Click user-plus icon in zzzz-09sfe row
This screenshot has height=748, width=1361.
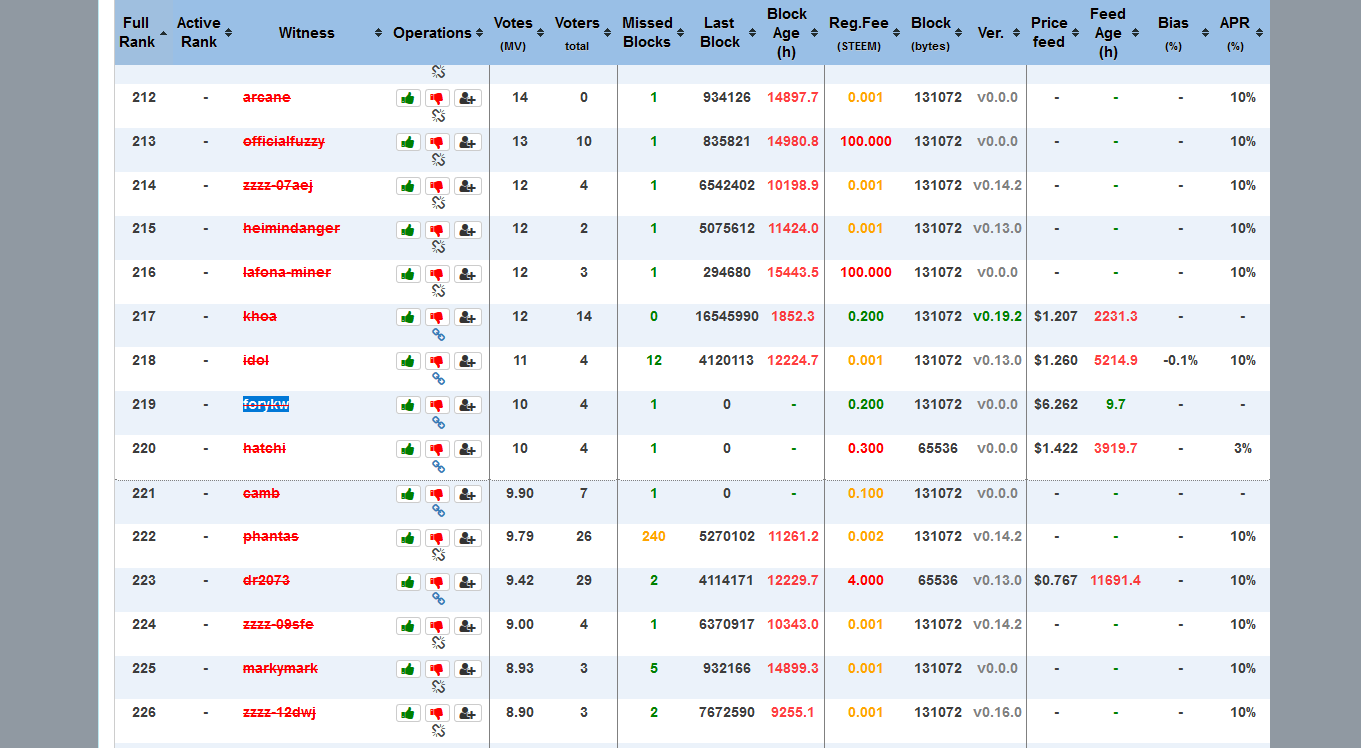(468, 626)
